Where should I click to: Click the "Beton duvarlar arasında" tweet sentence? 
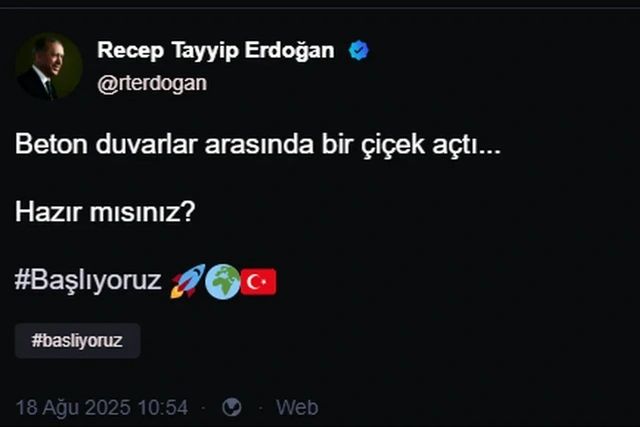164,144
